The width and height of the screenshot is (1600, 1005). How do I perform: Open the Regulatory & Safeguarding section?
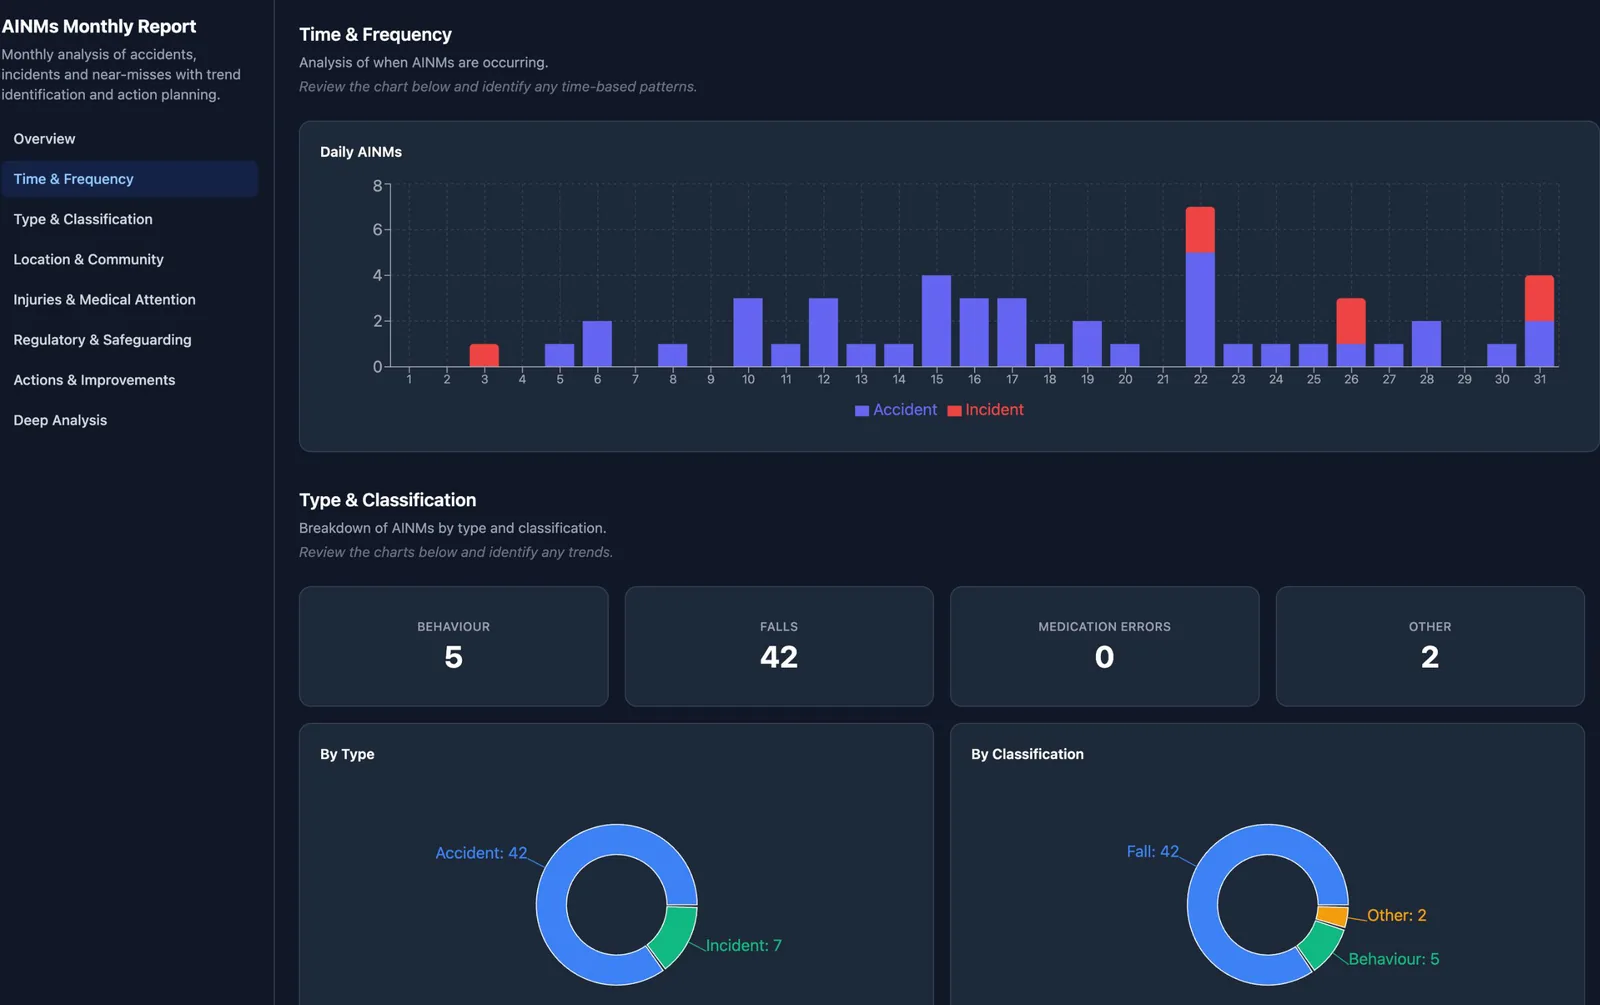[129, 339]
